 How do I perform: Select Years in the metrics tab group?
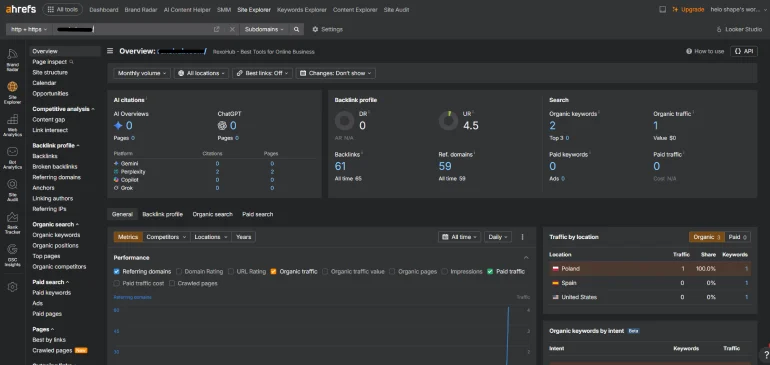[244, 237]
